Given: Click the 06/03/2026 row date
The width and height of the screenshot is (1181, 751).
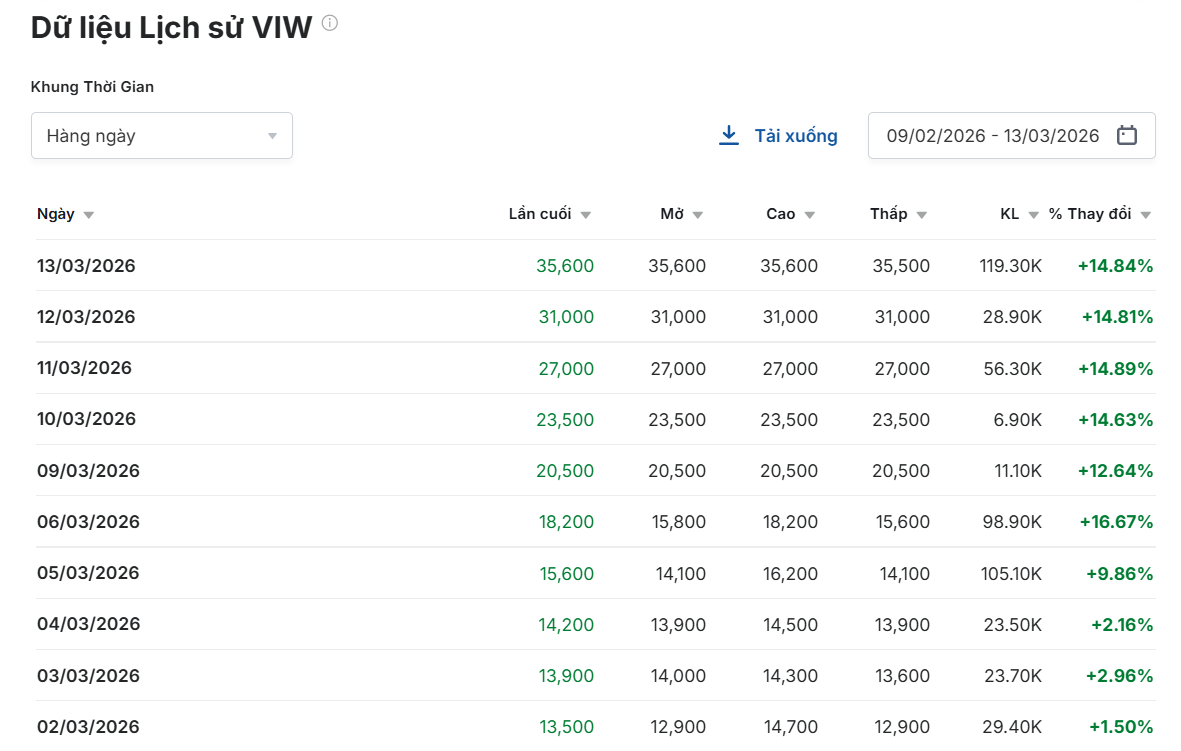Looking at the screenshot, I should 88,522.
